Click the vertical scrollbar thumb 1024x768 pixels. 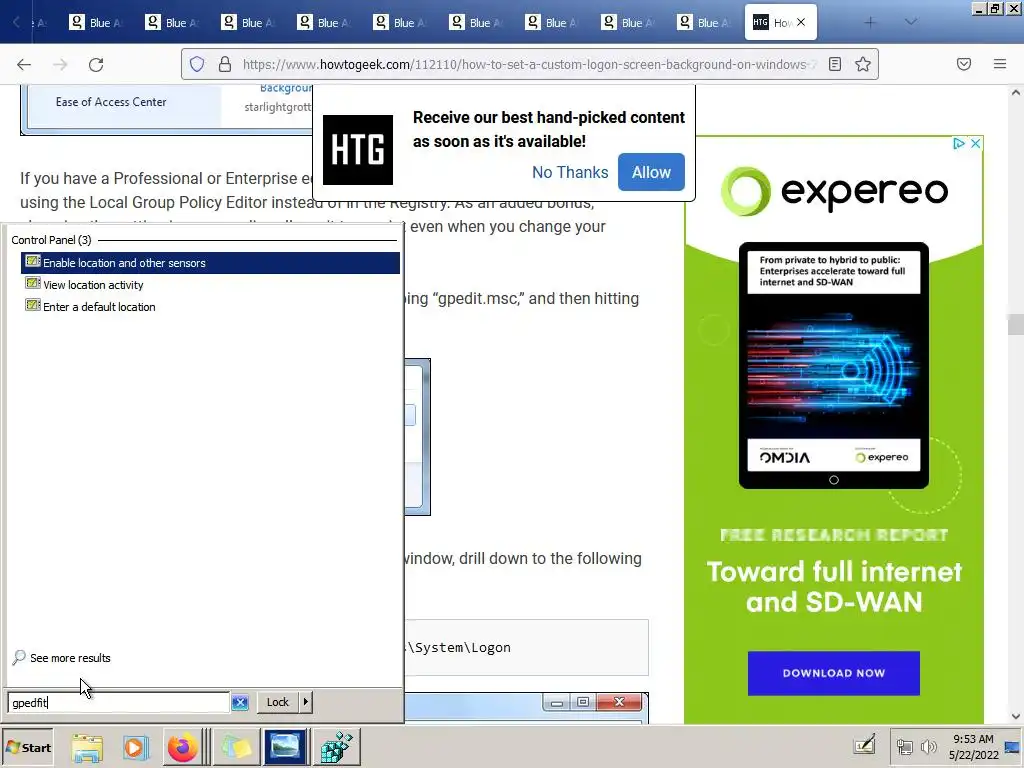point(1016,325)
